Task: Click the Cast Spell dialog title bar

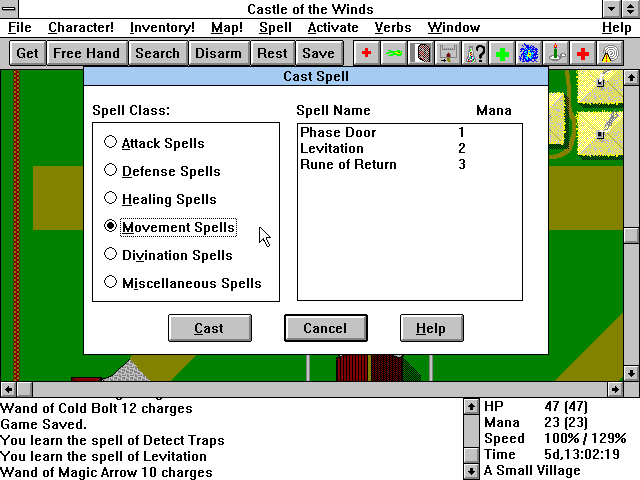Action: click(316, 76)
